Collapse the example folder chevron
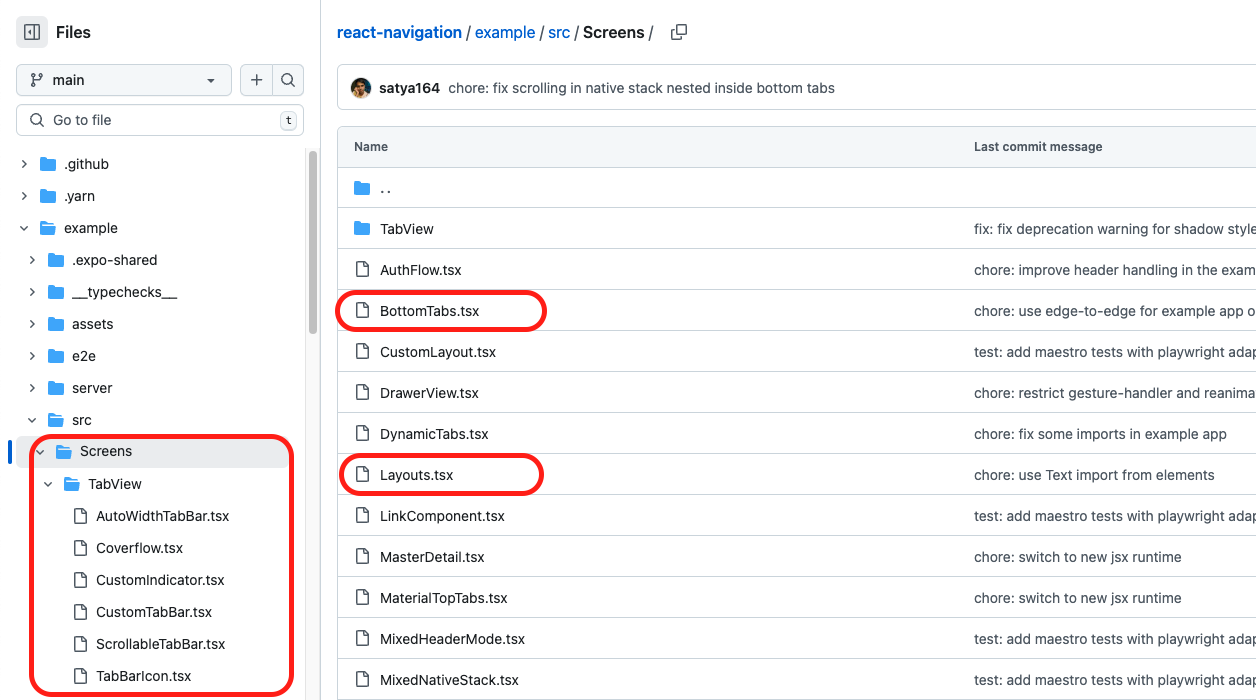1256x700 pixels. coord(24,228)
